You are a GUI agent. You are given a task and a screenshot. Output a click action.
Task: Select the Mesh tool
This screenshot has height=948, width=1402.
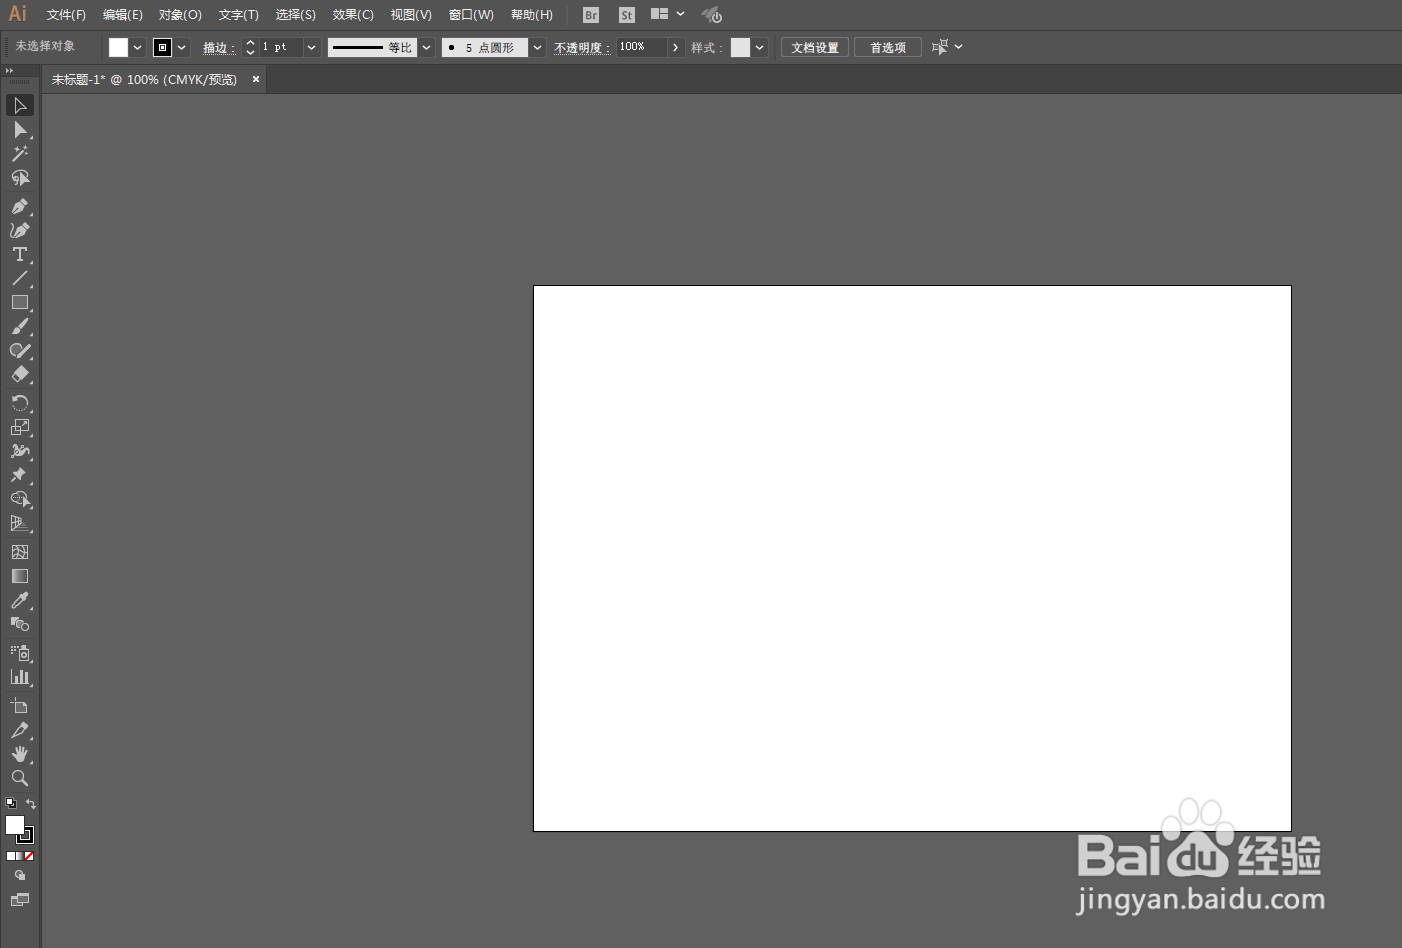pos(20,552)
